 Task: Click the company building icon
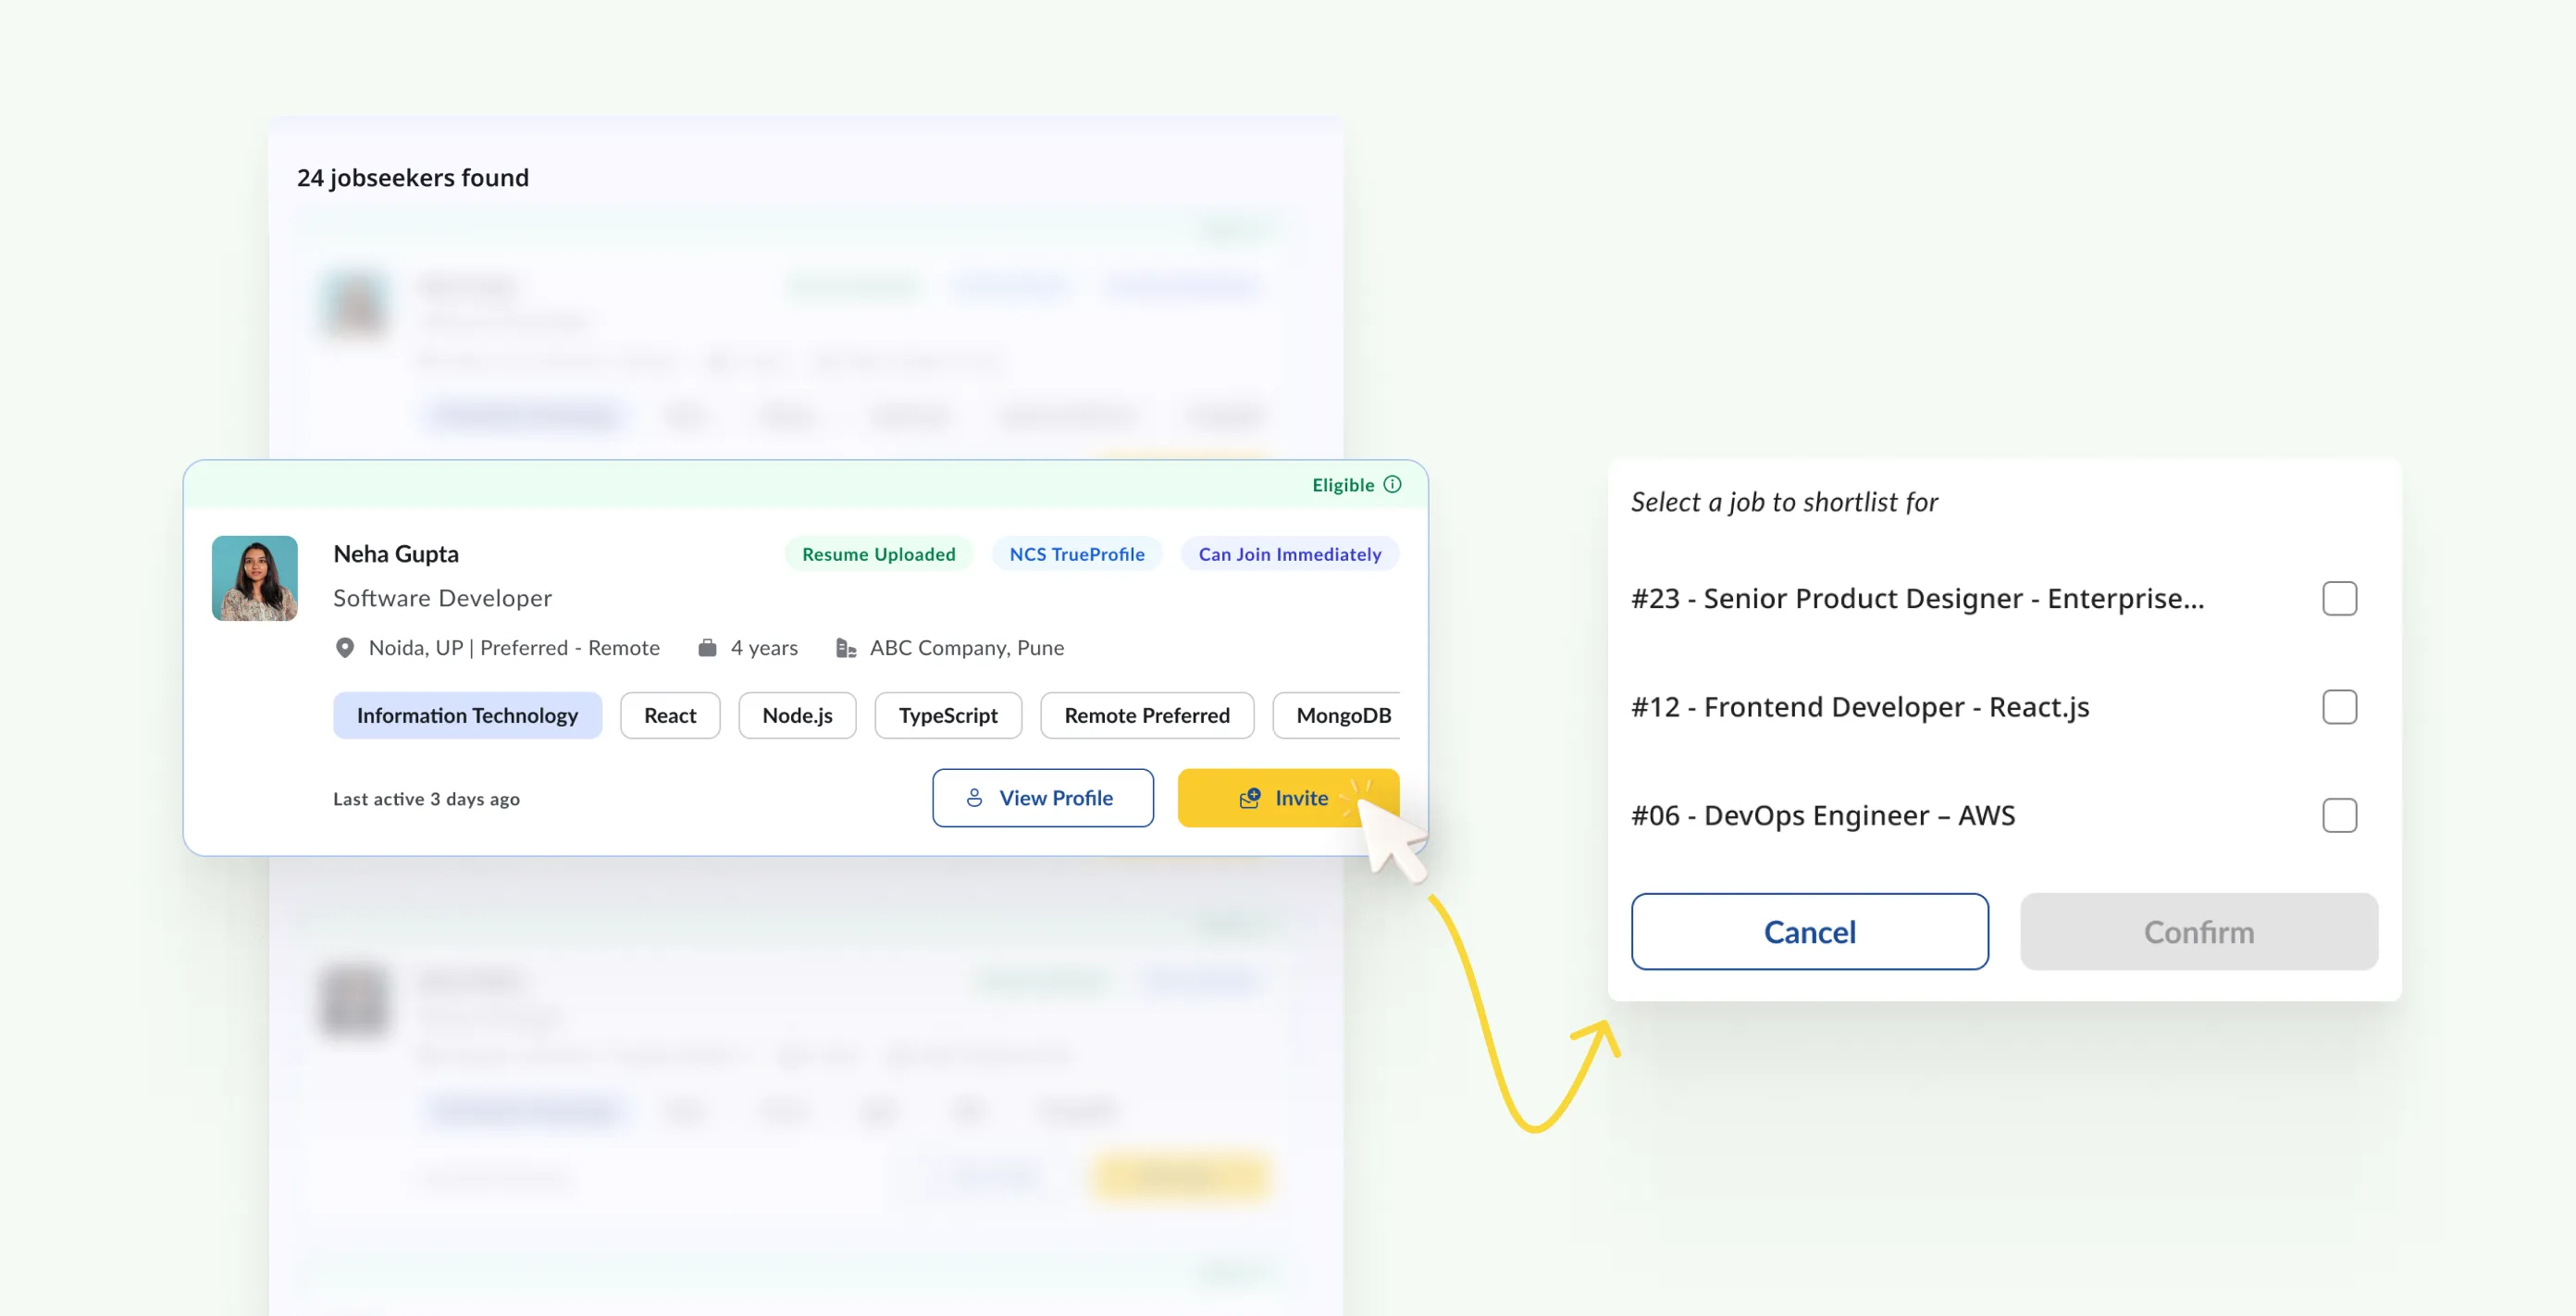pyautogui.click(x=846, y=648)
